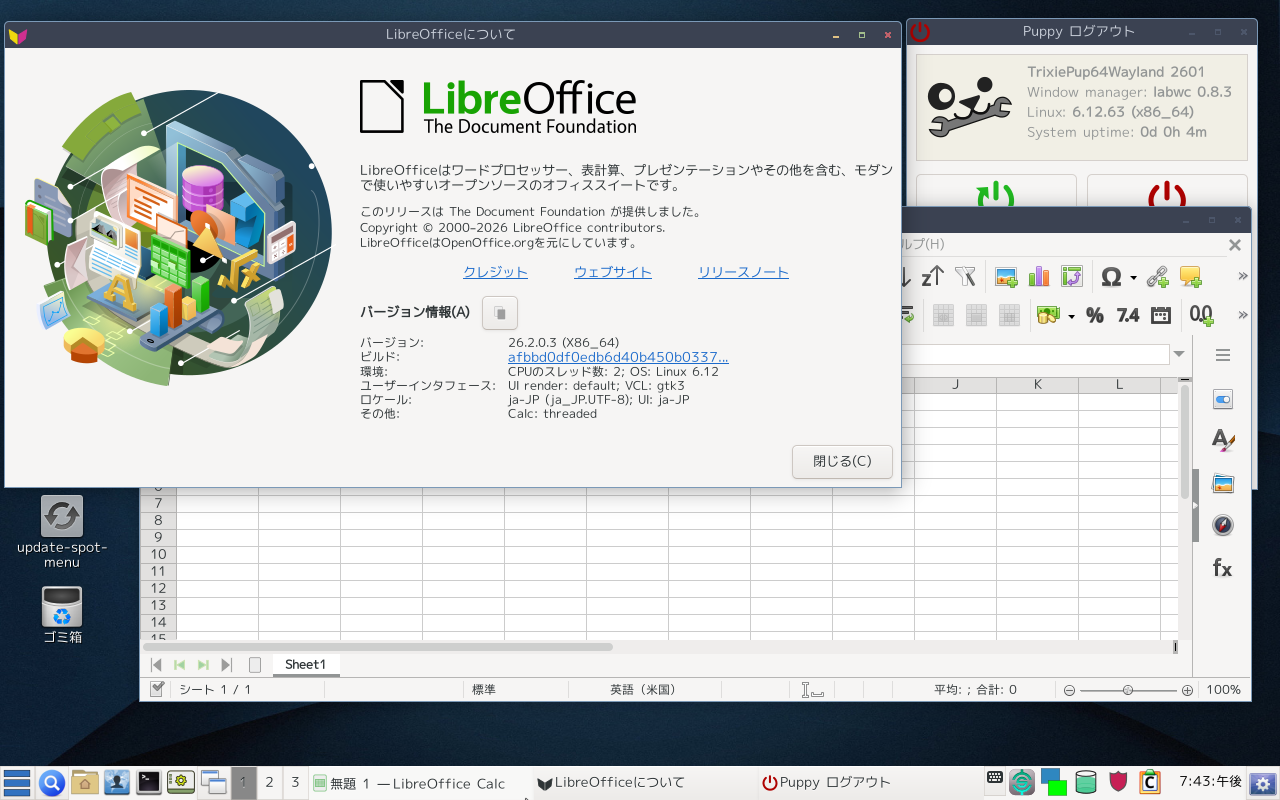The width and height of the screenshot is (1280, 800).
Task: Click the Insert Hyperlink chain icon
Action: (x=1157, y=277)
